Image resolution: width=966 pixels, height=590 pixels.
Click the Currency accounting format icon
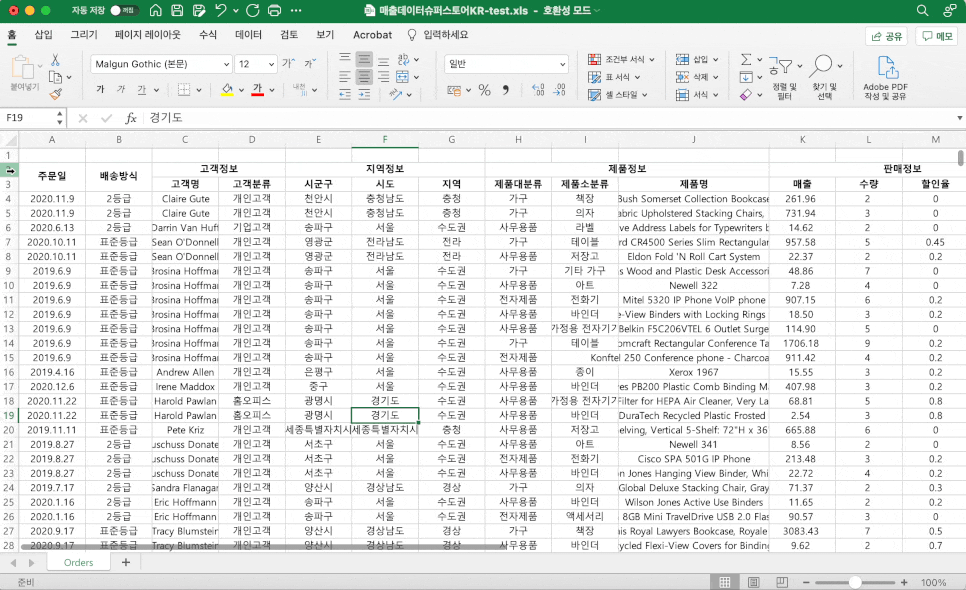click(x=454, y=91)
